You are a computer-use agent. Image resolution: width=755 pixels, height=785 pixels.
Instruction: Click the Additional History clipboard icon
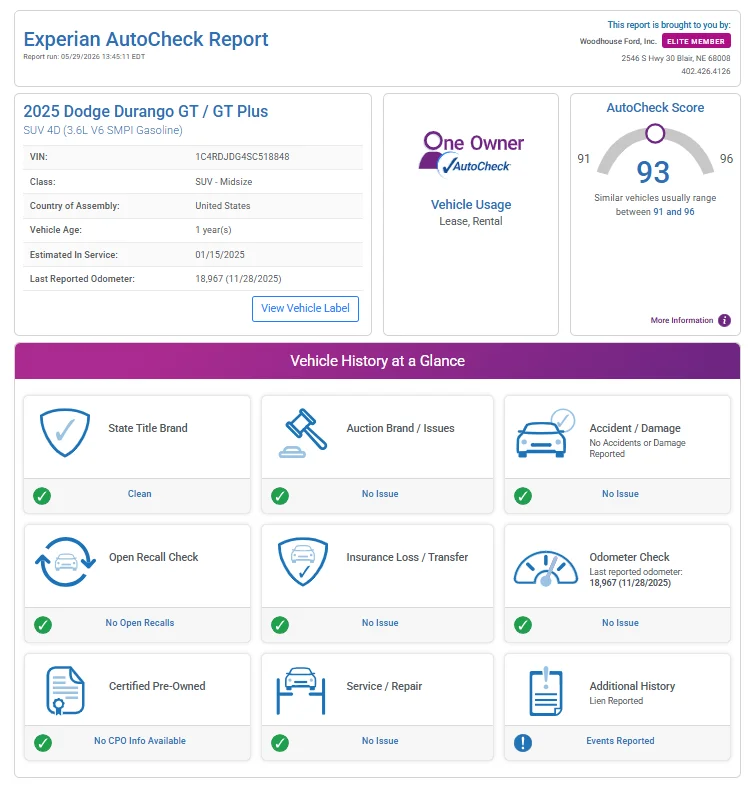pos(546,691)
